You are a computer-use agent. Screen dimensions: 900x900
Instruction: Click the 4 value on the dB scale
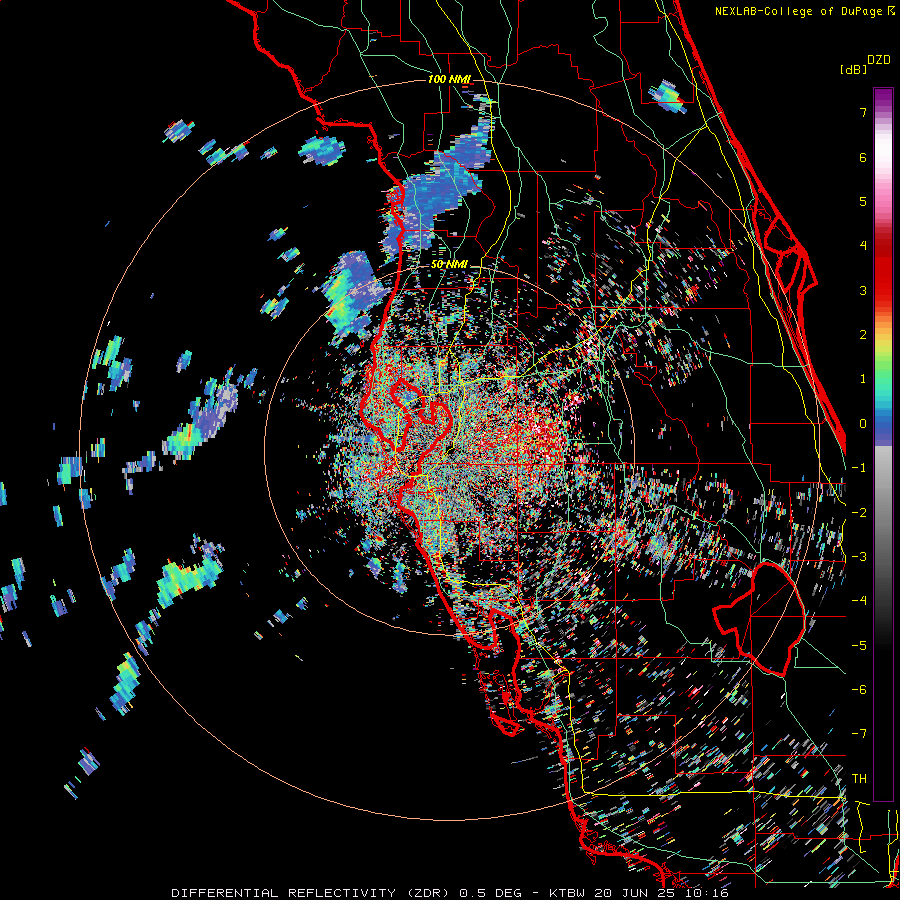coord(863,246)
